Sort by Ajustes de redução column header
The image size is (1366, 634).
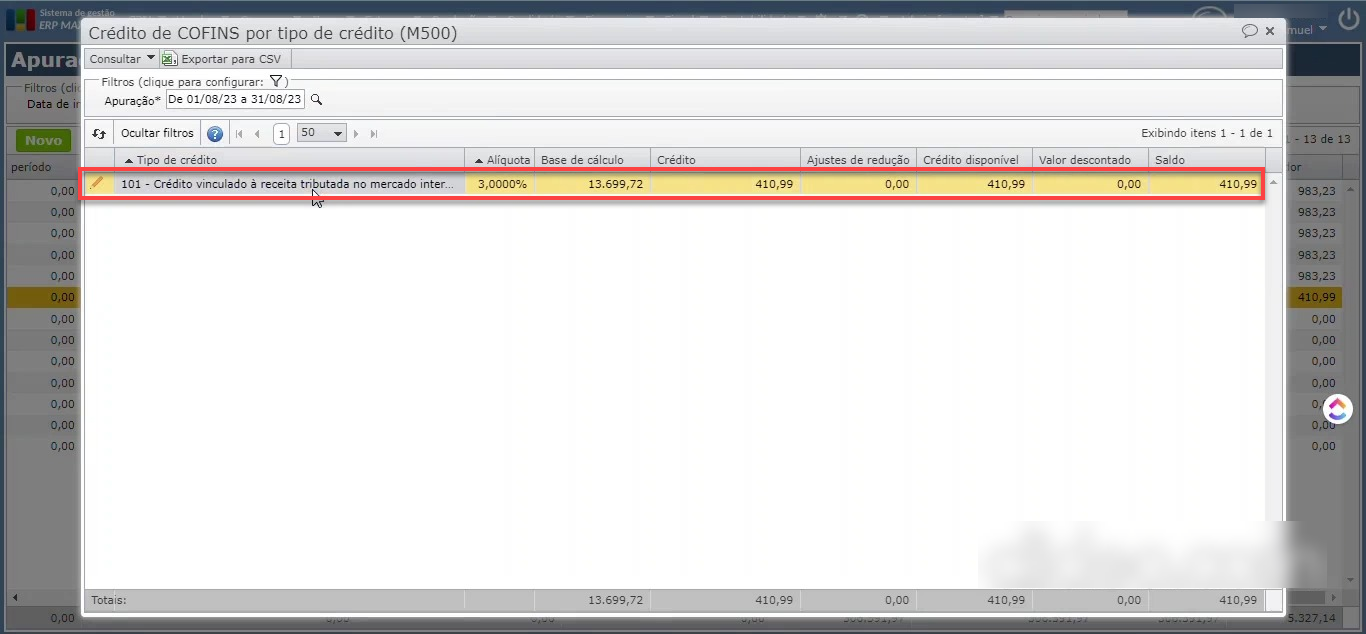858,160
